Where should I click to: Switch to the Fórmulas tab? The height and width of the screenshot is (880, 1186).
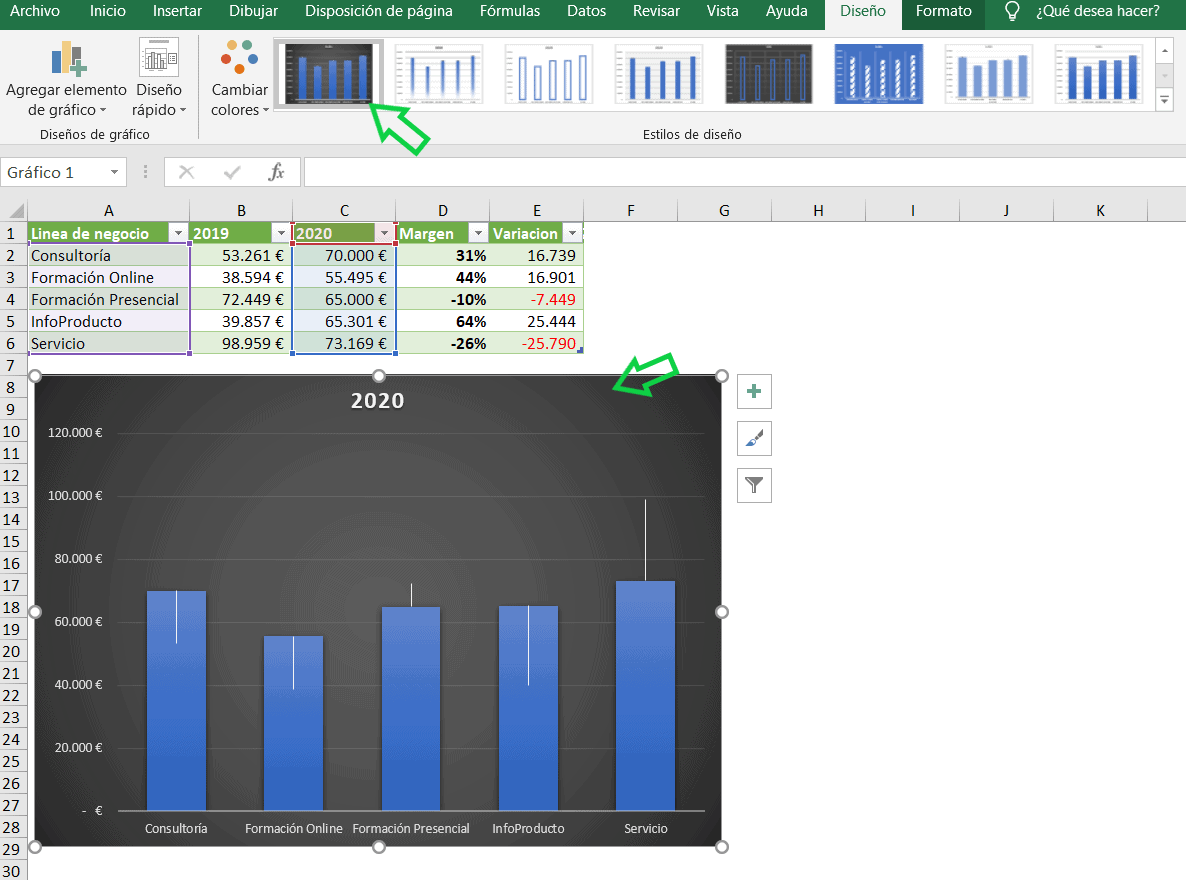510,11
